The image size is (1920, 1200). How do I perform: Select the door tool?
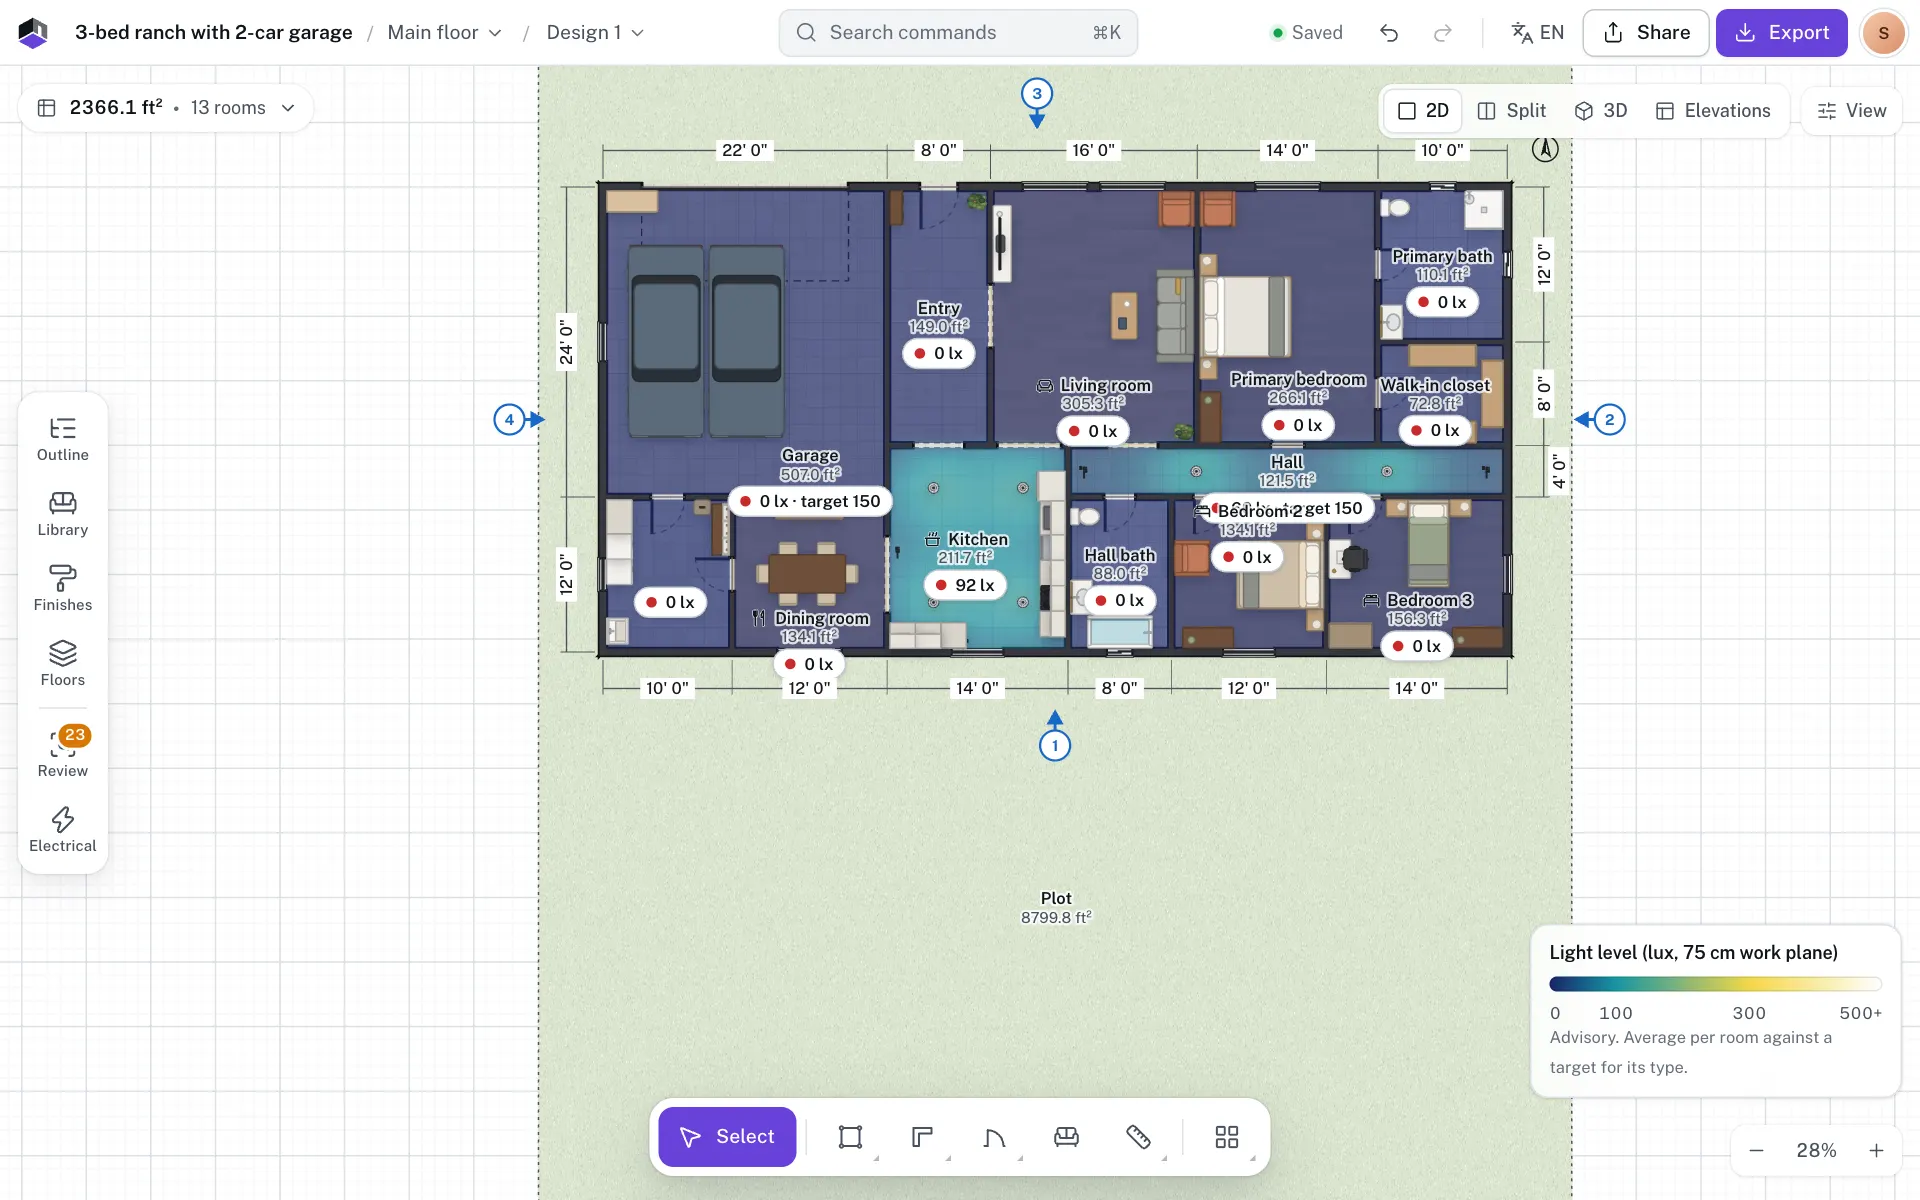[x=995, y=1137]
